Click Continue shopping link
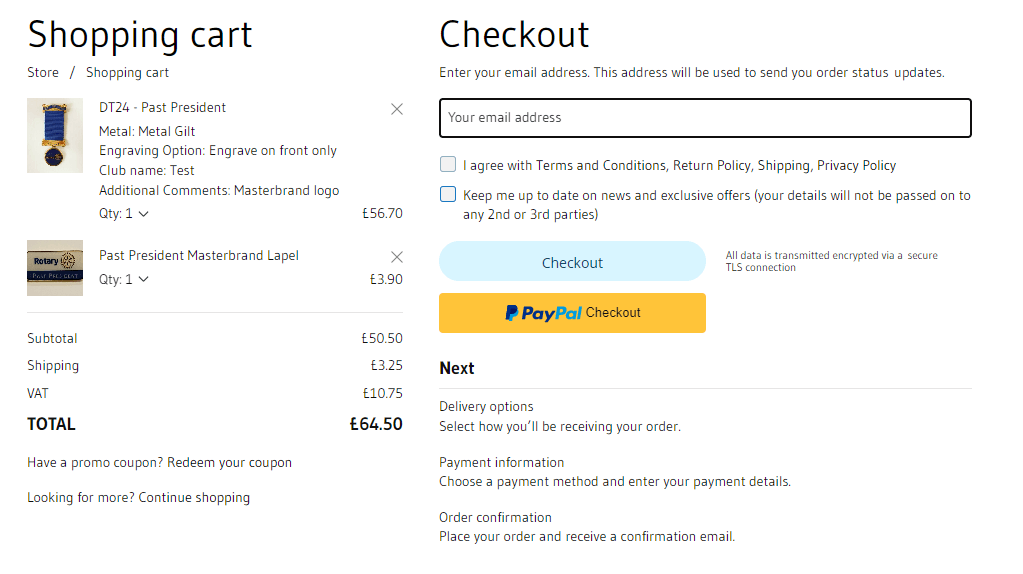 pos(194,498)
